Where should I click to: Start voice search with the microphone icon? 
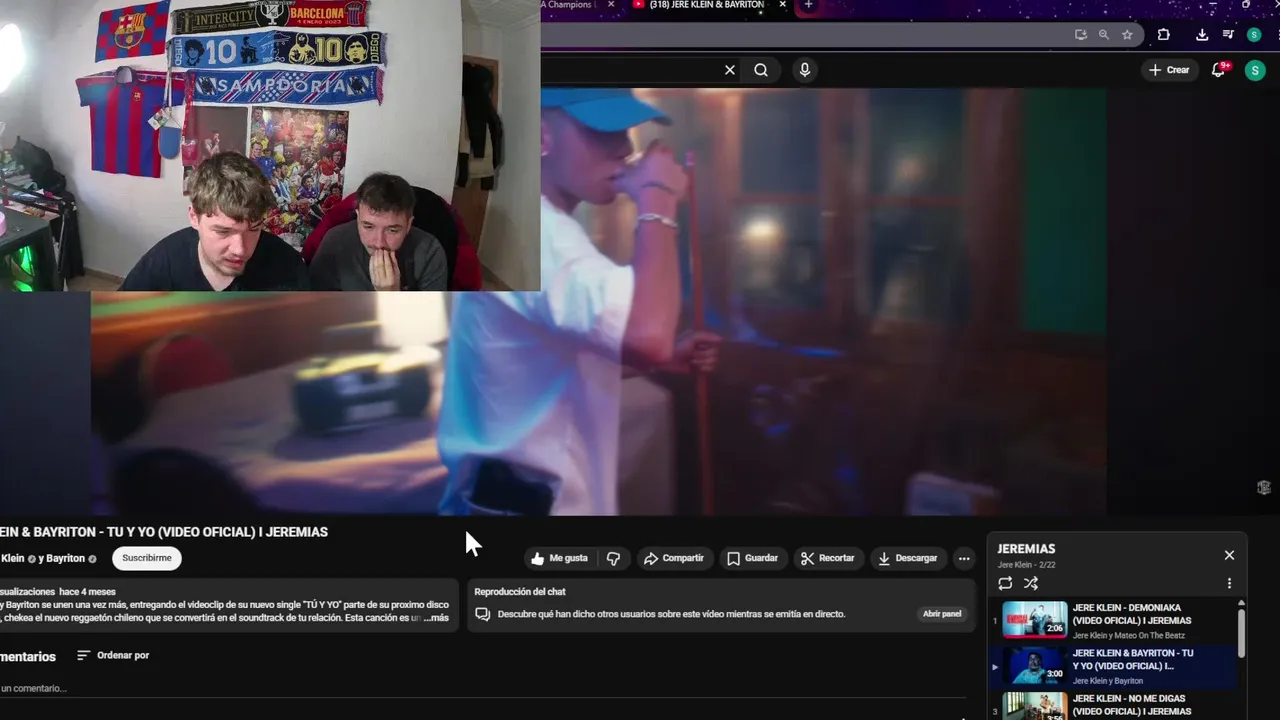[x=804, y=70]
